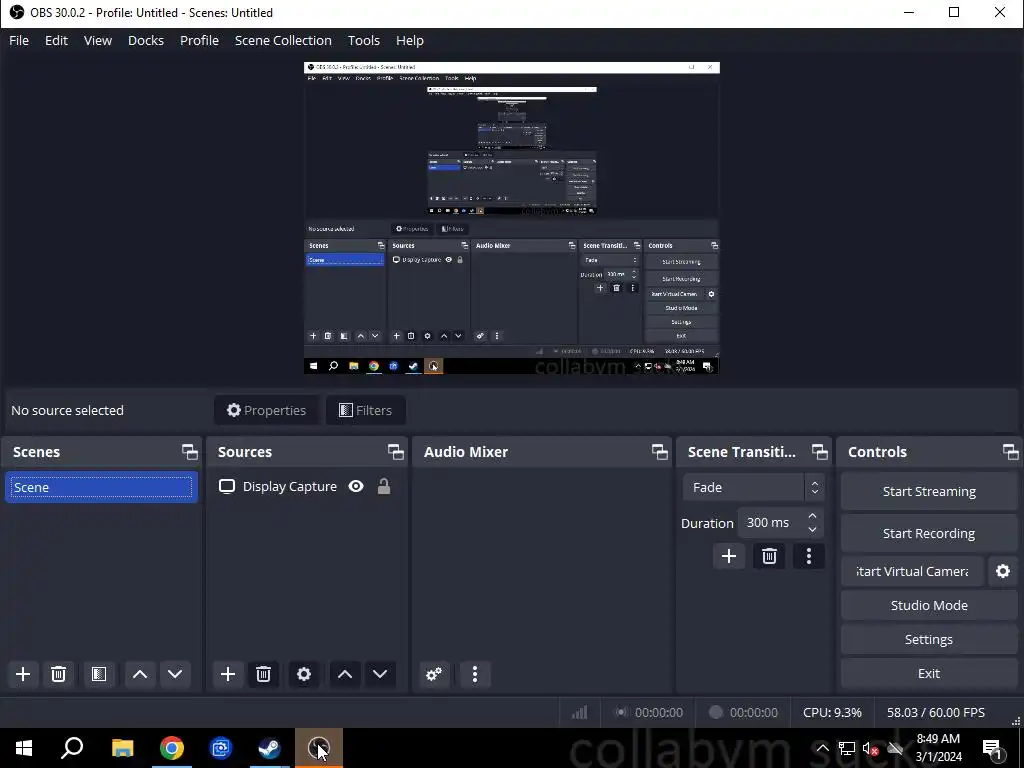Add a configurable transition with the plus icon
The height and width of the screenshot is (768, 1024).
pos(729,556)
